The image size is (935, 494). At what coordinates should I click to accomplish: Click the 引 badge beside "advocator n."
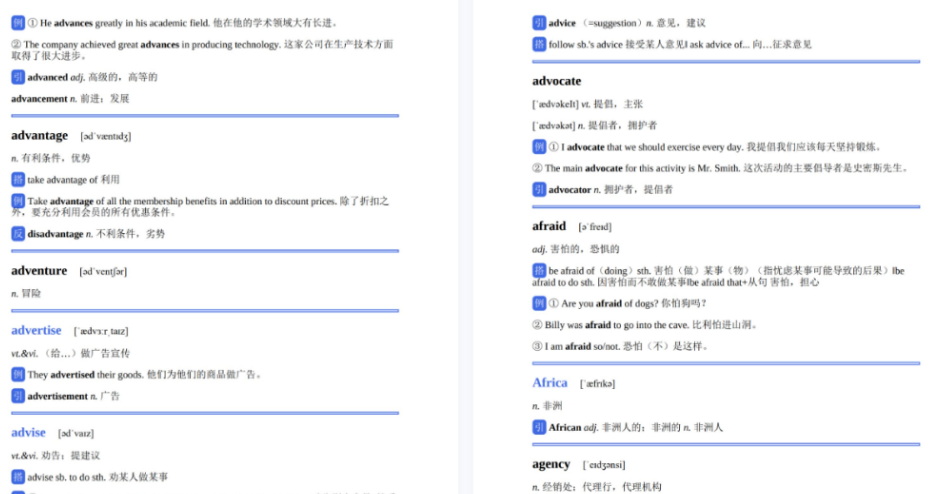(539, 189)
